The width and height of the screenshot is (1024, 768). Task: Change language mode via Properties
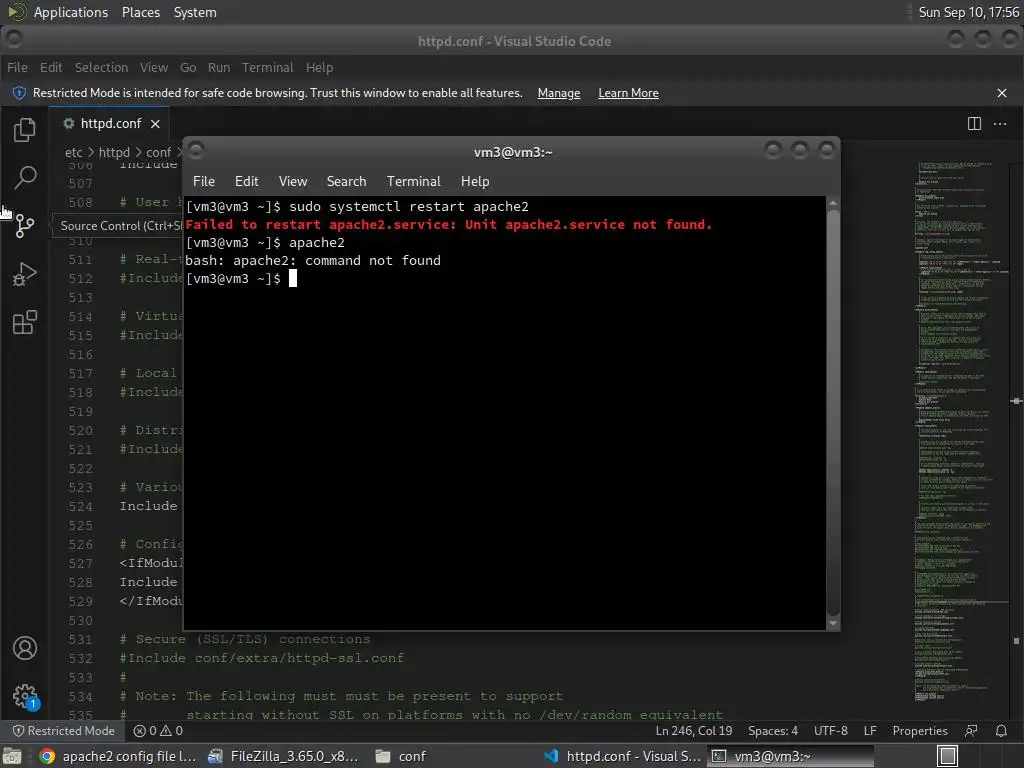tap(920, 731)
